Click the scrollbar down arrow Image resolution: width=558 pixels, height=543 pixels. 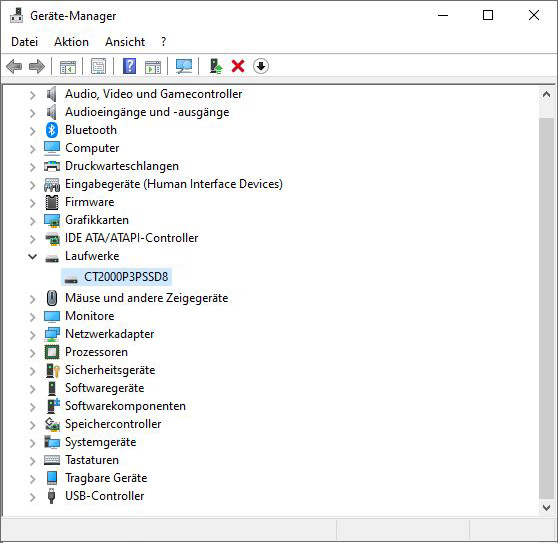coord(546,507)
